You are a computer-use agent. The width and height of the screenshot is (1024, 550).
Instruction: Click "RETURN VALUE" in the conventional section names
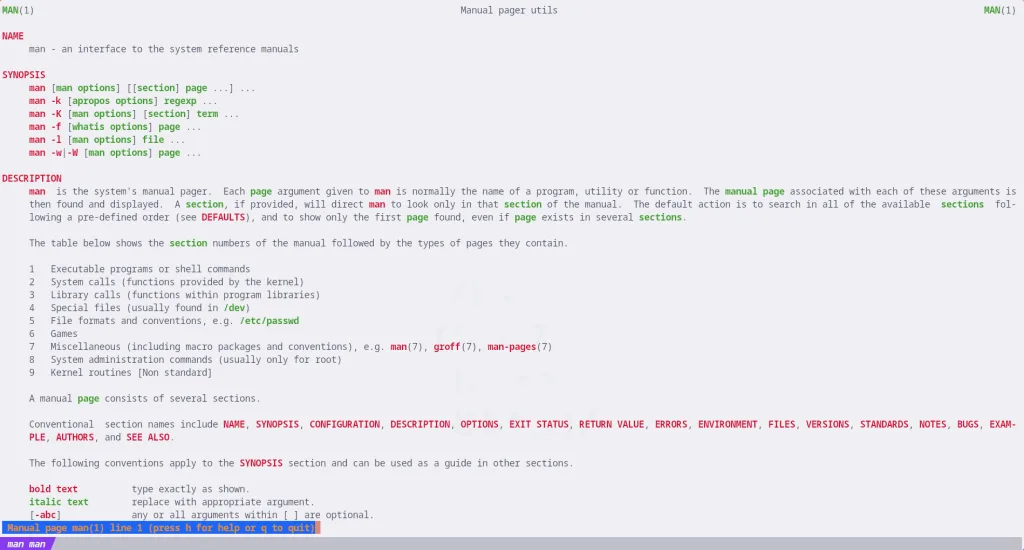coord(611,425)
